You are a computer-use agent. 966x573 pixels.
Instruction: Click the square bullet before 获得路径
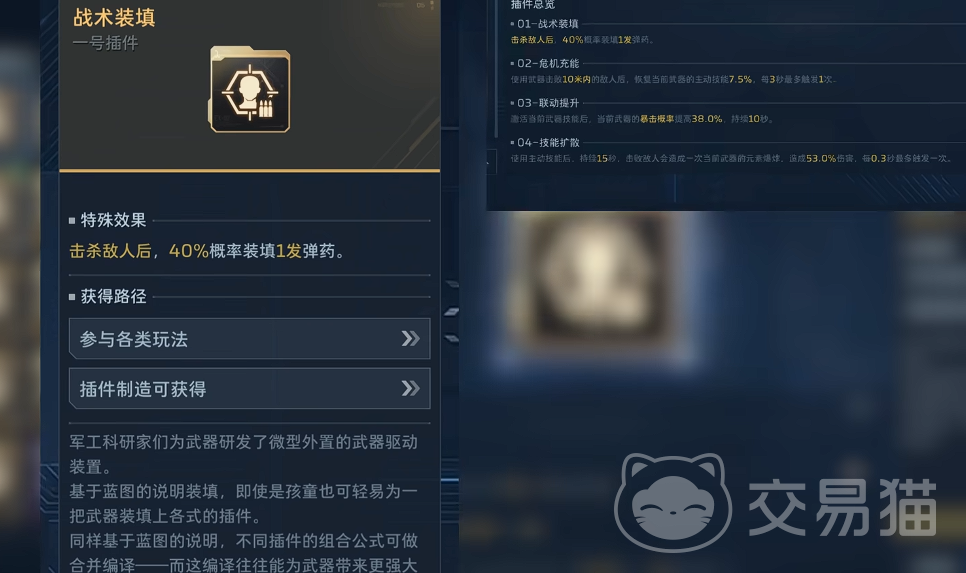72,297
